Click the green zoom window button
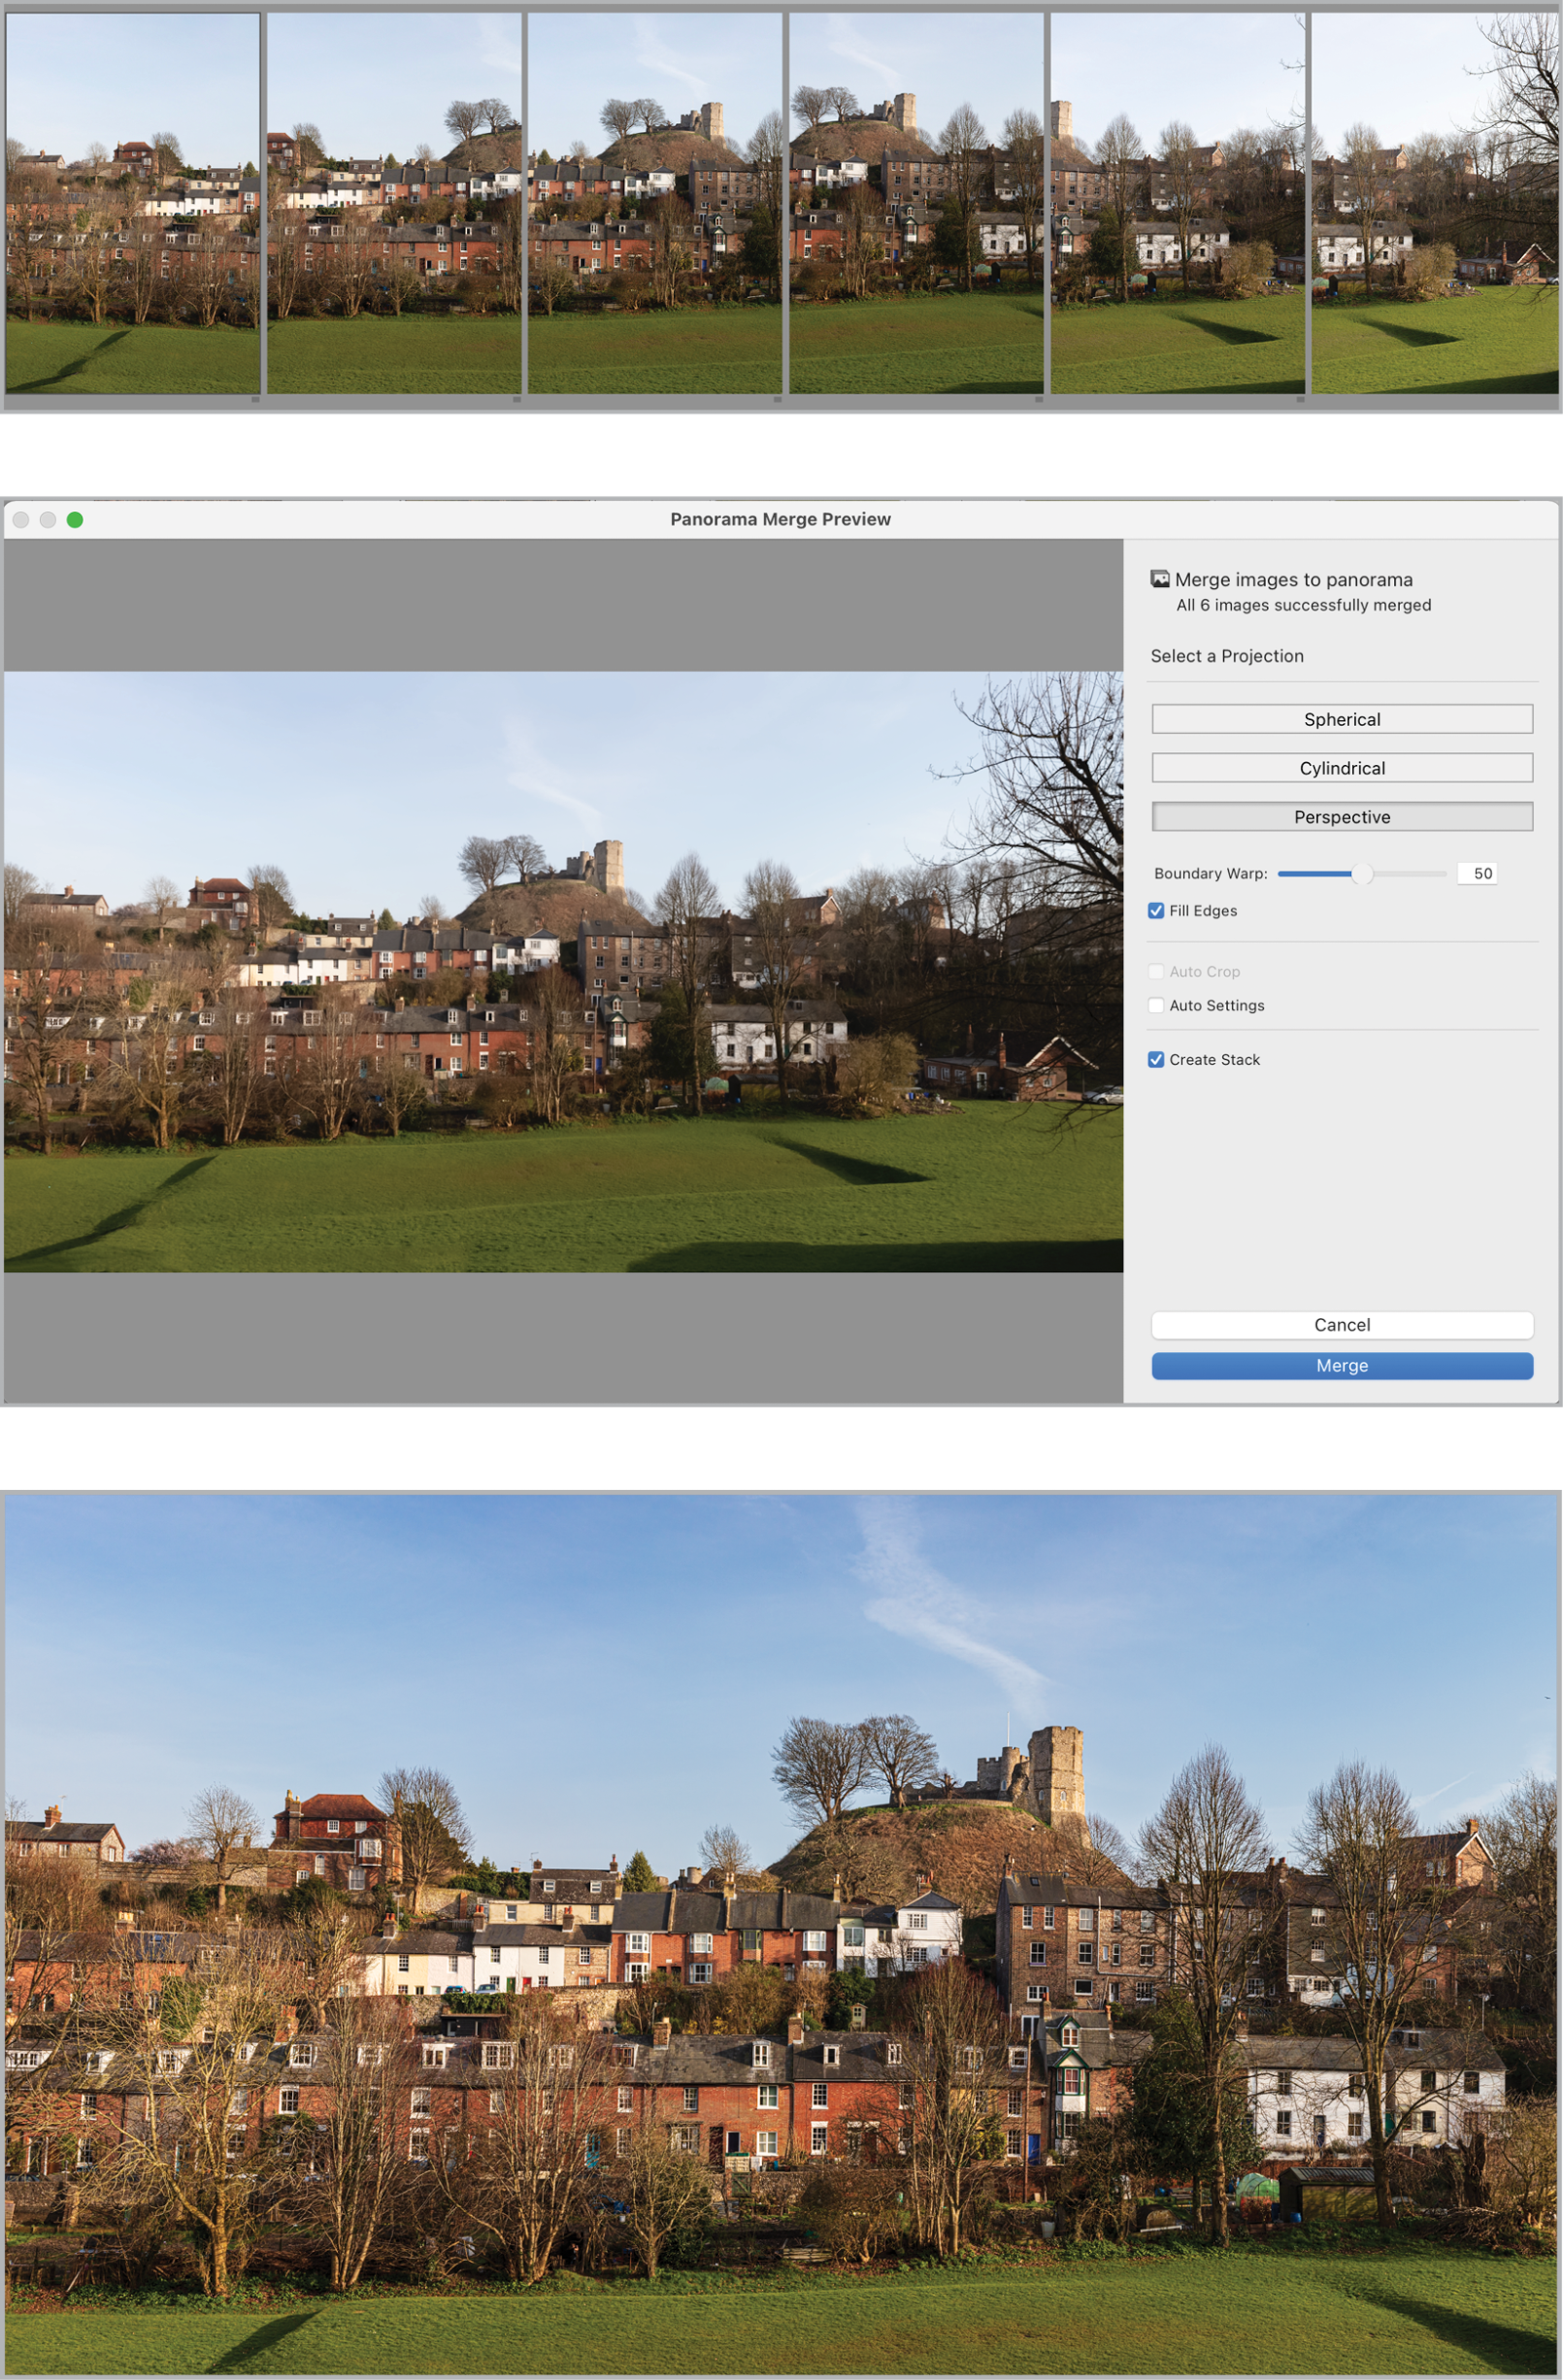 (75, 520)
